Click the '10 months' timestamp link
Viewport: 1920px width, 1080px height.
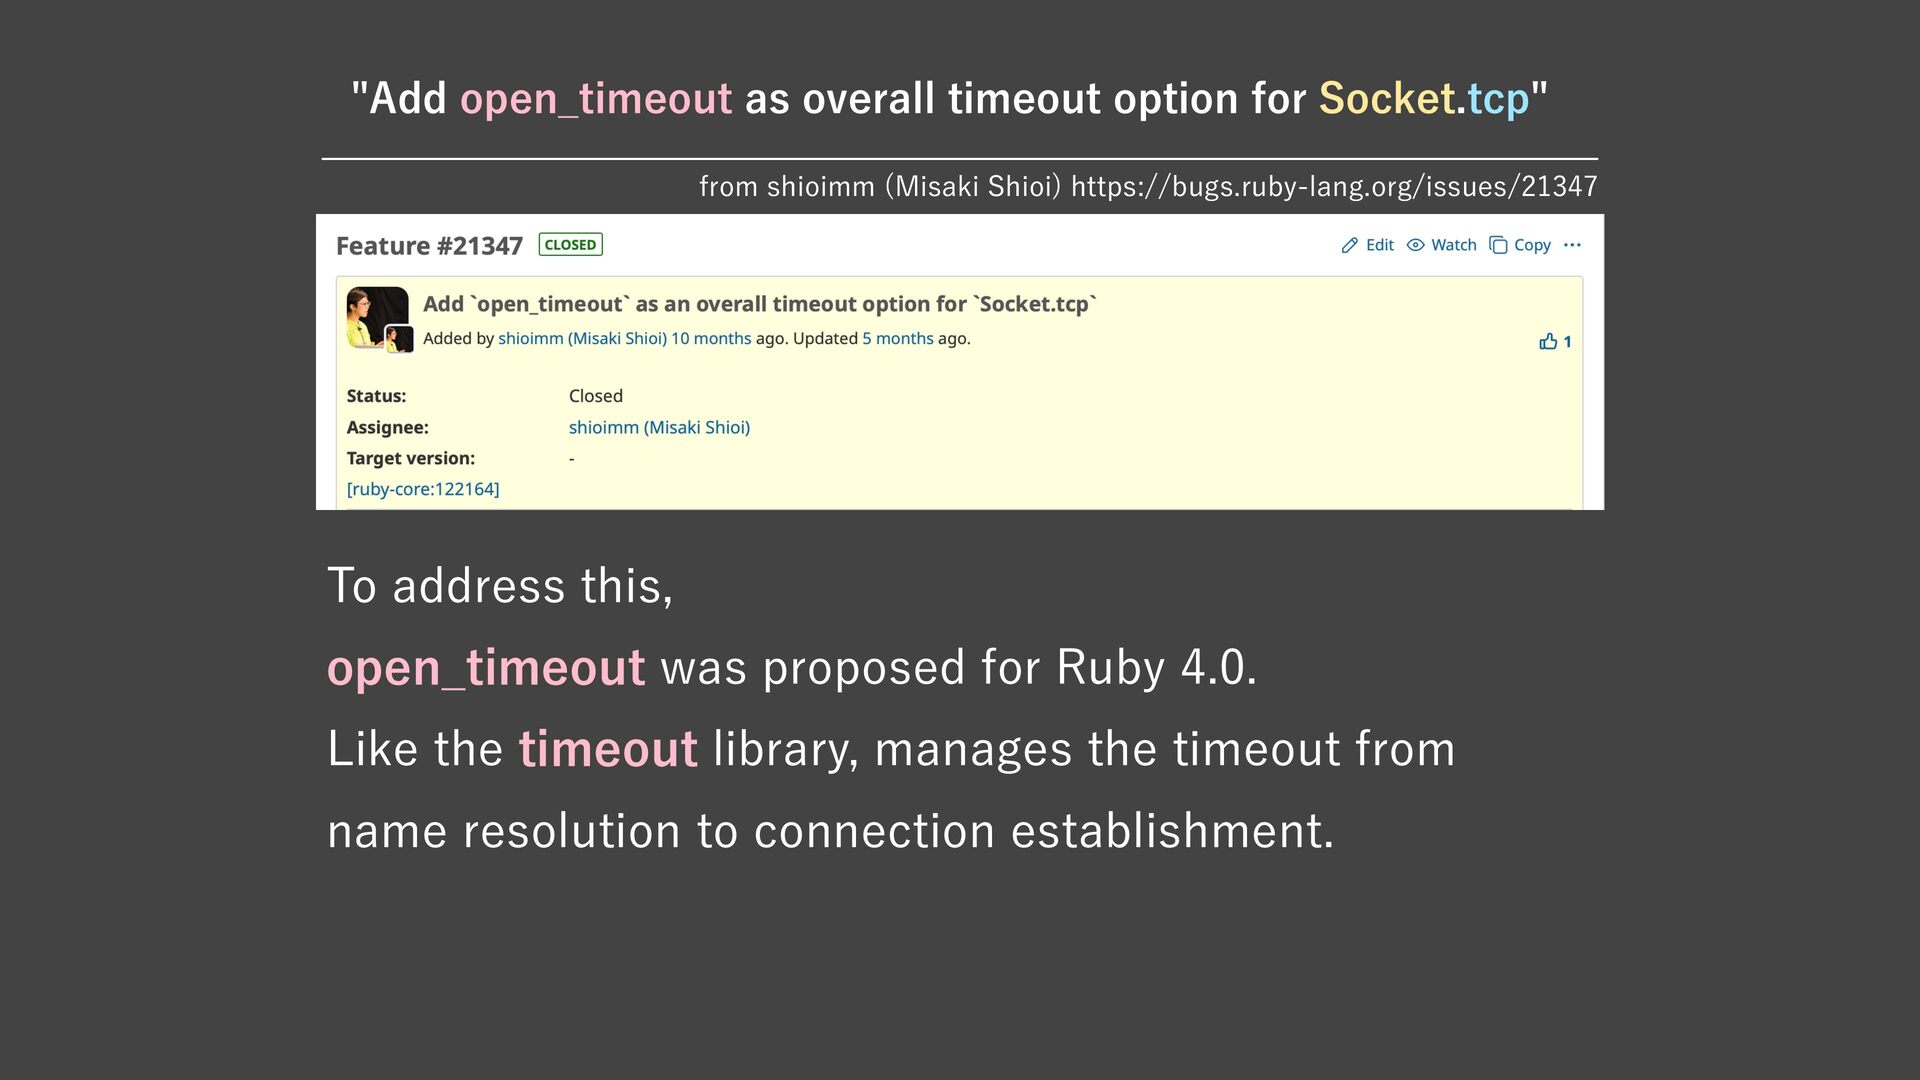[x=710, y=339]
